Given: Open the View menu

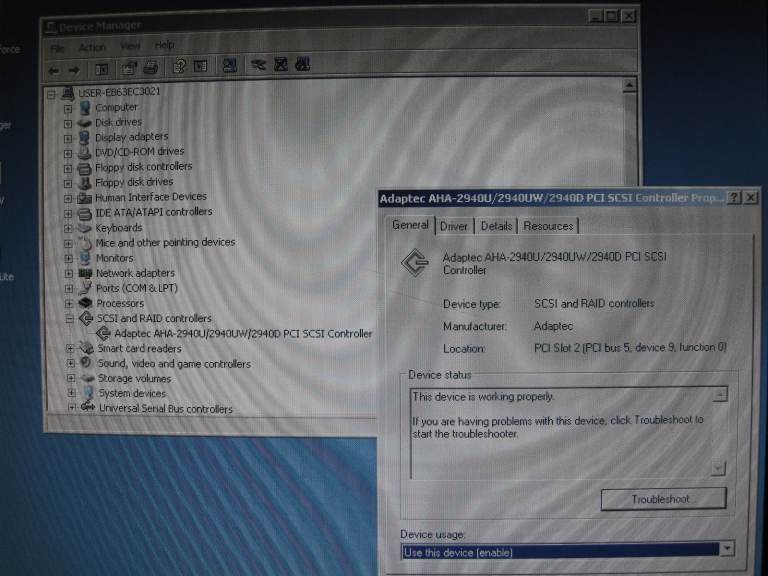Looking at the screenshot, I should coord(130,47).
